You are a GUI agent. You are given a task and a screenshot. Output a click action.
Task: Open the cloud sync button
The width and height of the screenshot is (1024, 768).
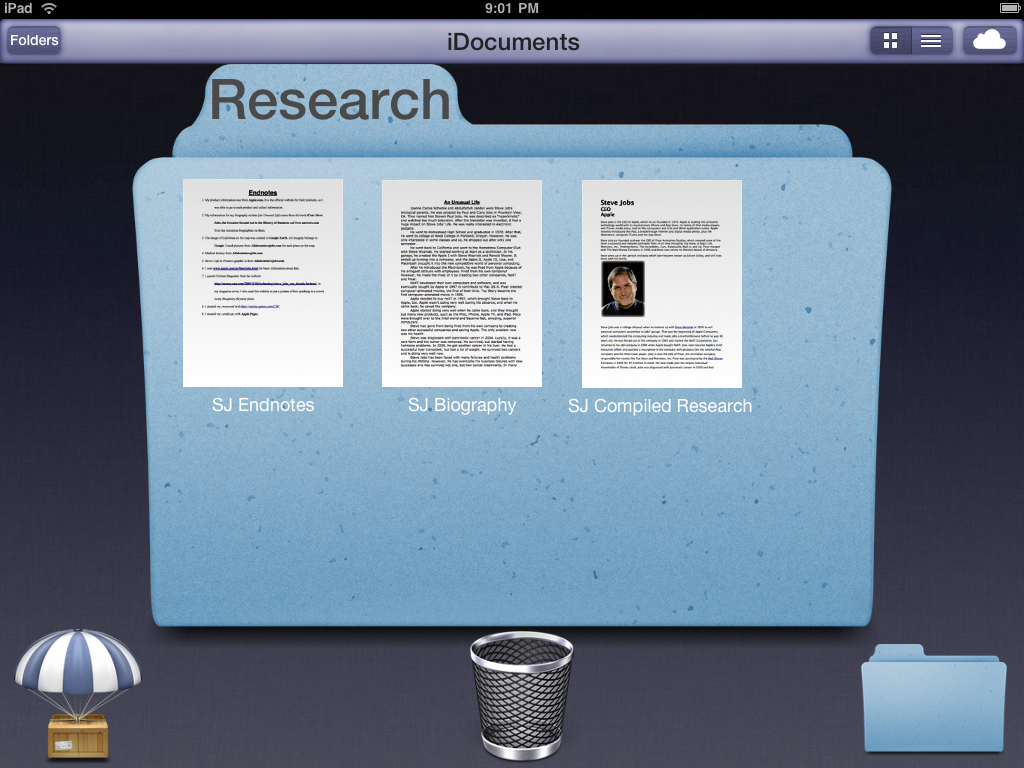989,41
